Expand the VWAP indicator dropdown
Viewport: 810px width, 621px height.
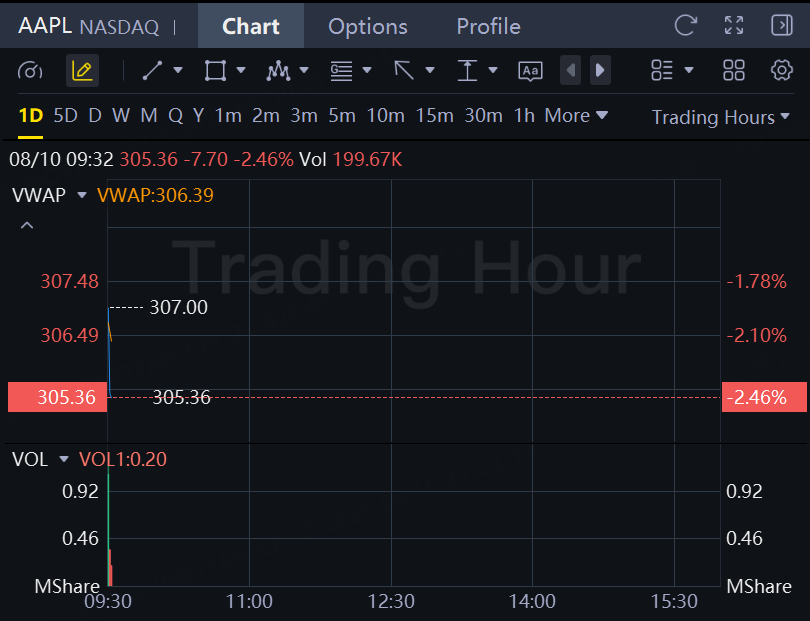point(82,195)
